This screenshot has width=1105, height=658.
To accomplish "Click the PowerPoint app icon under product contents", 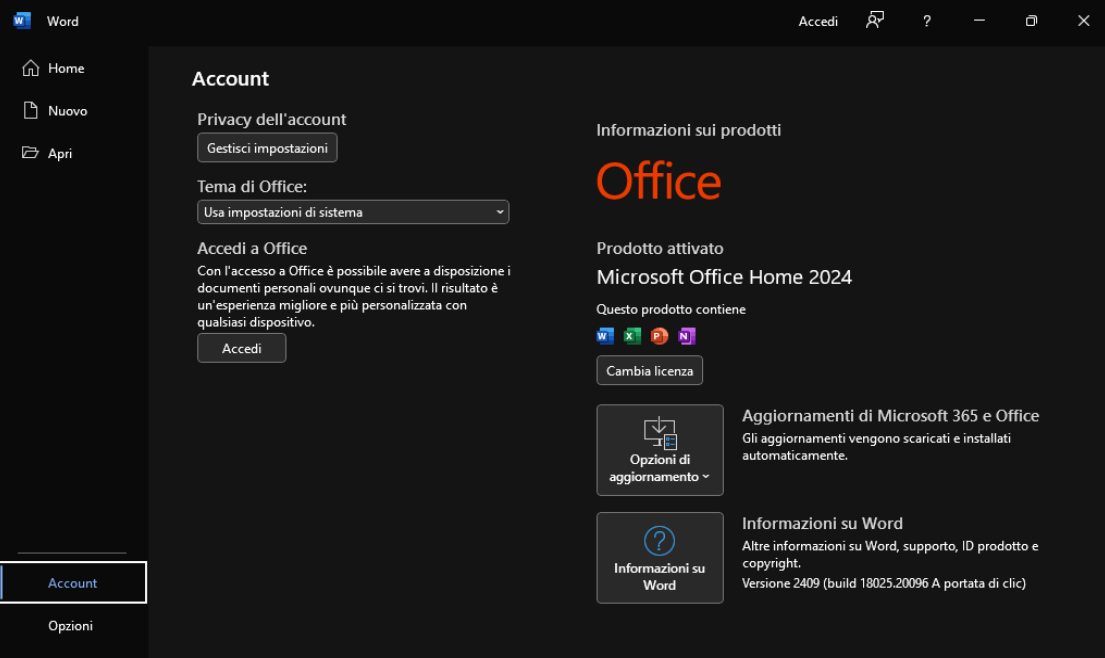I will pos(659,336).
